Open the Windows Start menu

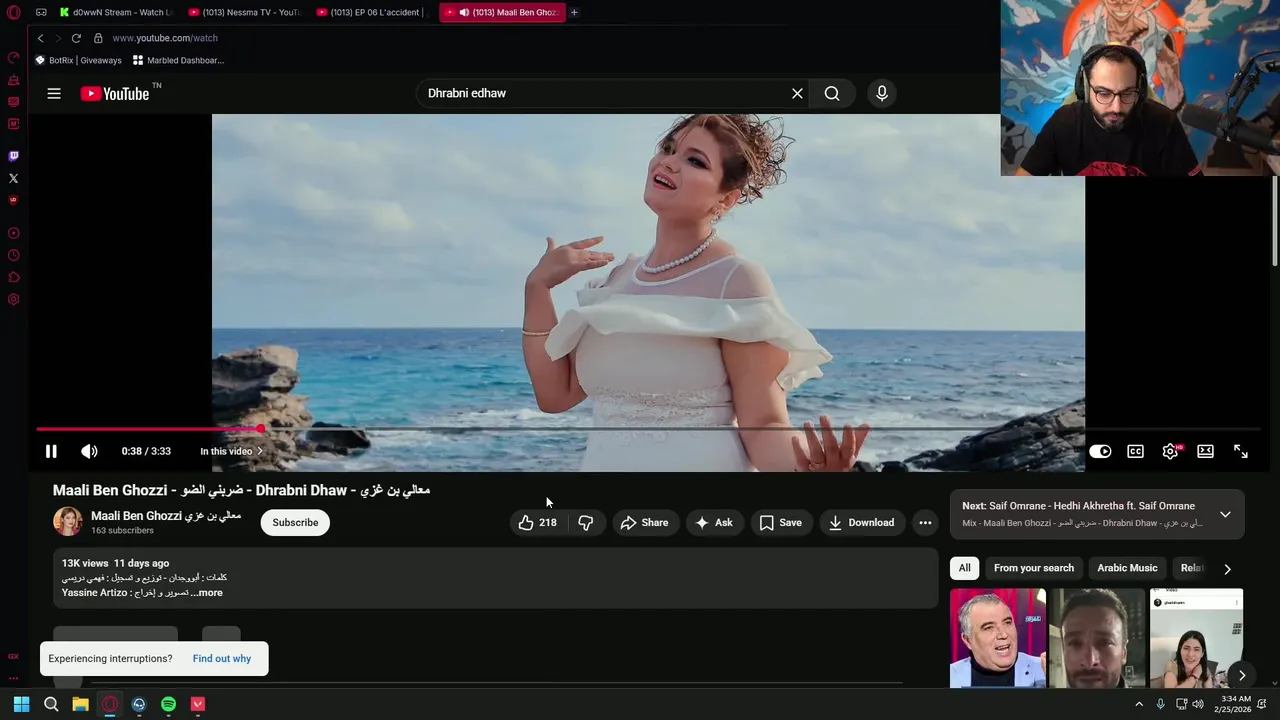pos(21,704)
